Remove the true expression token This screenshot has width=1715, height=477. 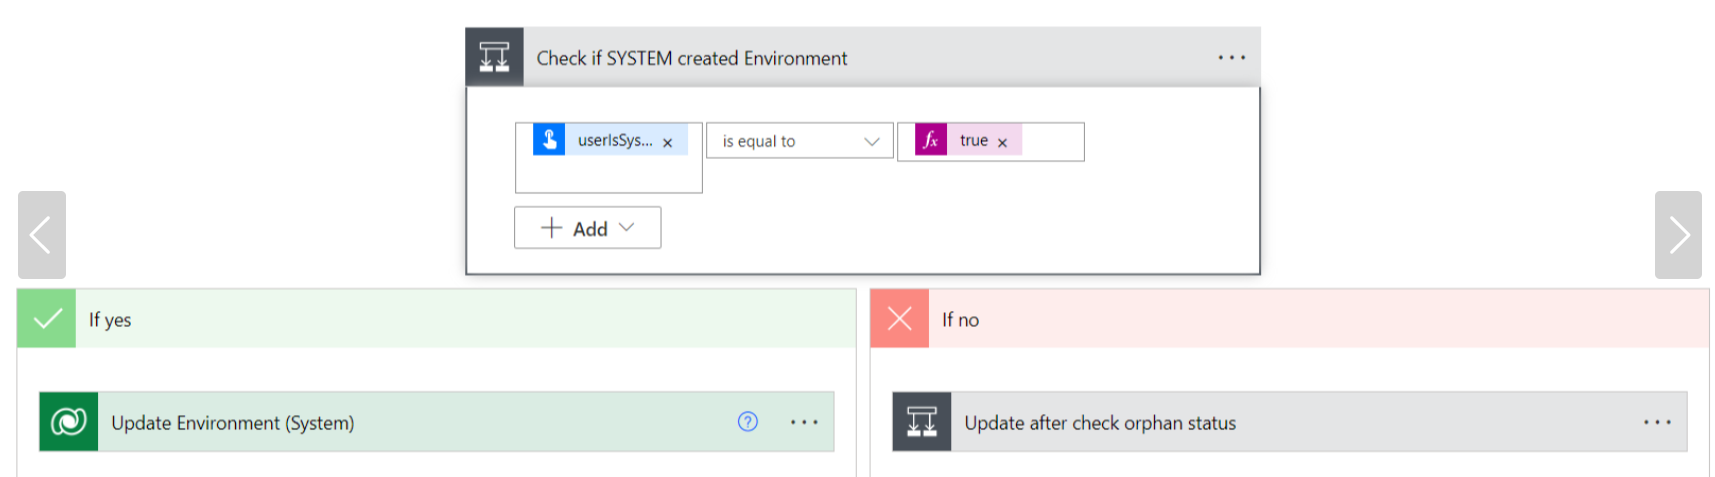(1002, 143)
